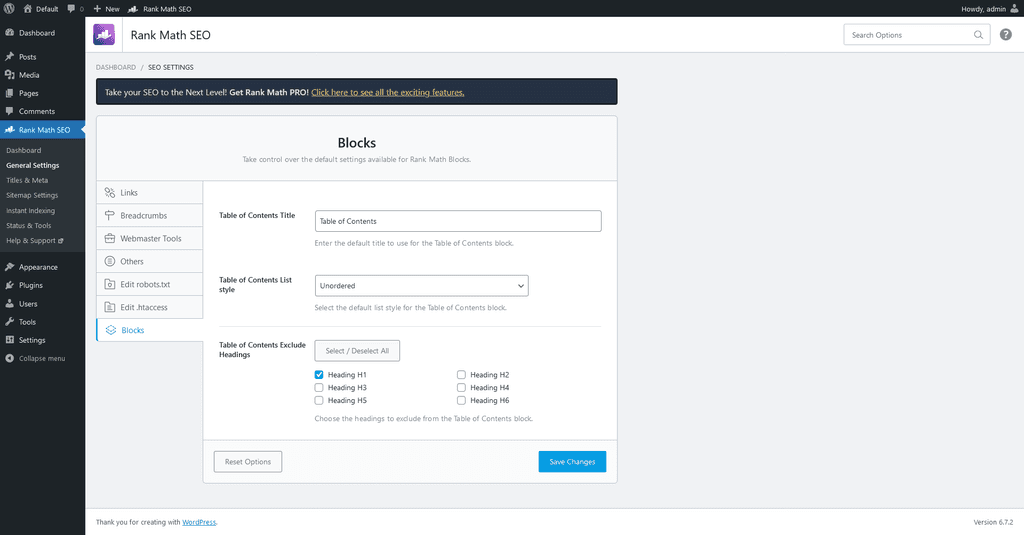Image resolution: width=1024 pixels, height=535 pixels.
Task: Click the Save Changes button
Action: (x=572, y=462)
